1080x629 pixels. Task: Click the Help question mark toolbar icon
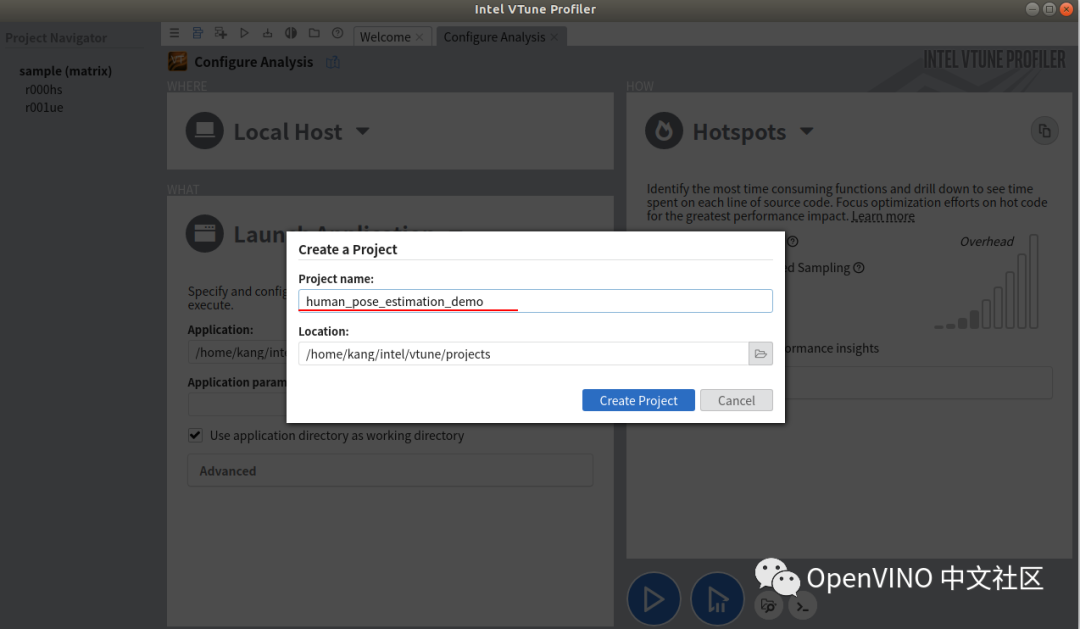click(x=338, y=33)
